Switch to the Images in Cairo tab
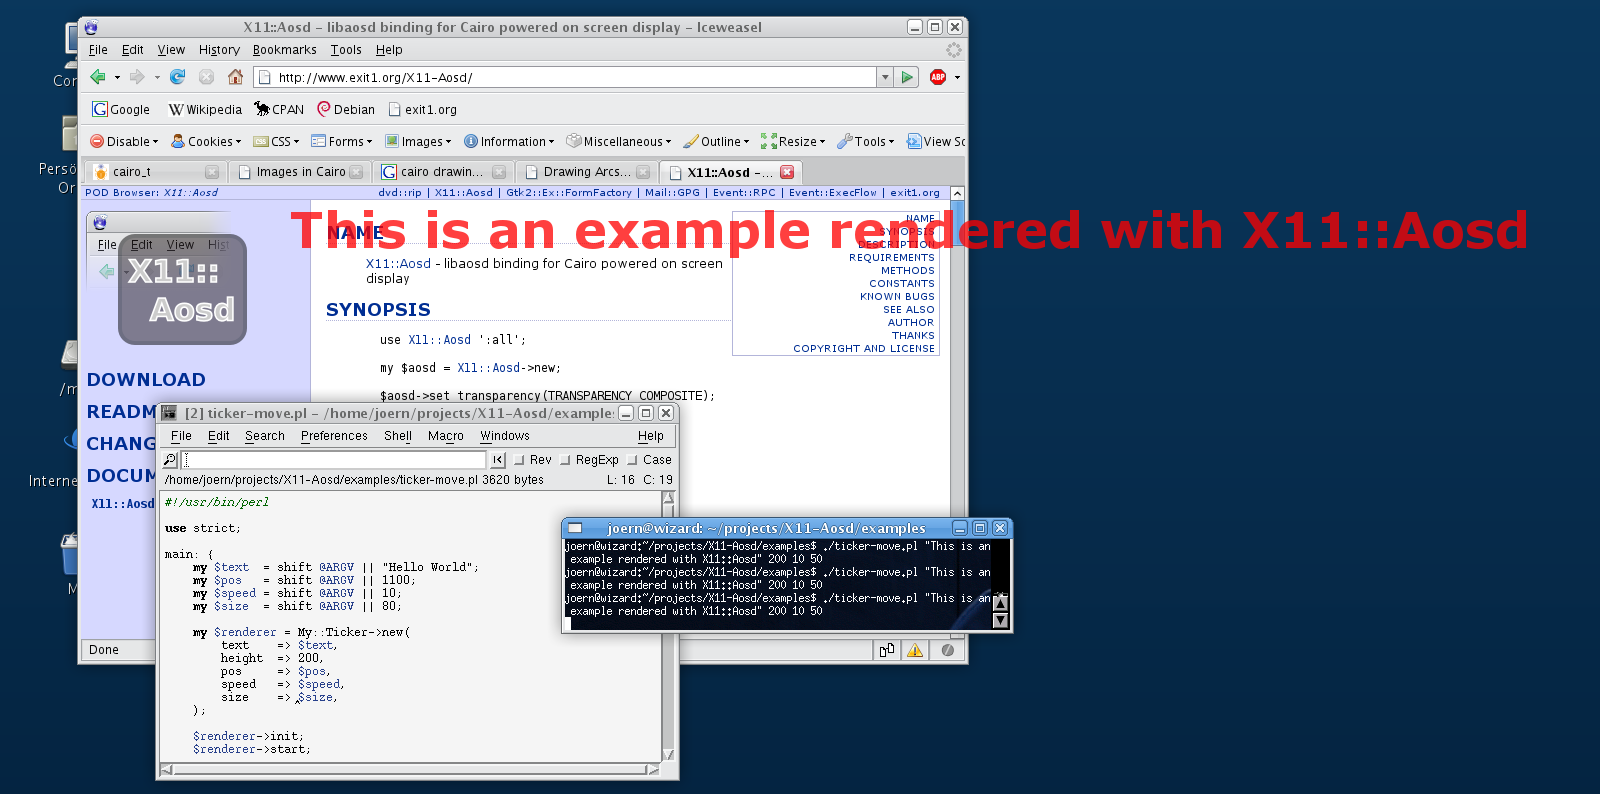 [x=300, y=172]
